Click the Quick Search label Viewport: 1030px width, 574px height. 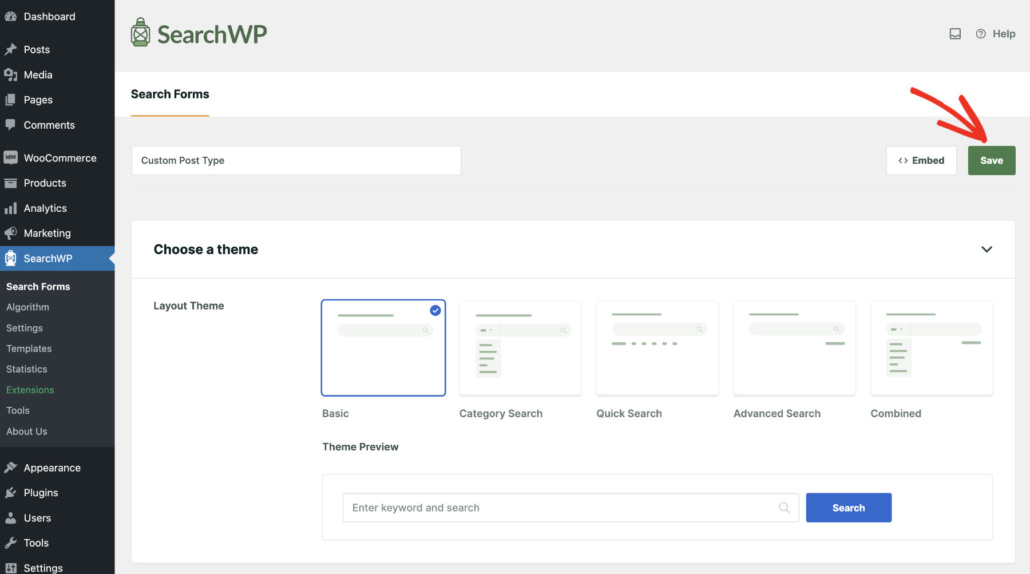coord(629,413)
